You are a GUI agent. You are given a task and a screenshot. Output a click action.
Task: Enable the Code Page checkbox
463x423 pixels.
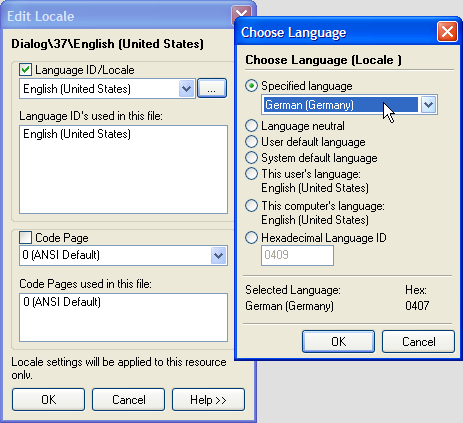pos(26,238)
